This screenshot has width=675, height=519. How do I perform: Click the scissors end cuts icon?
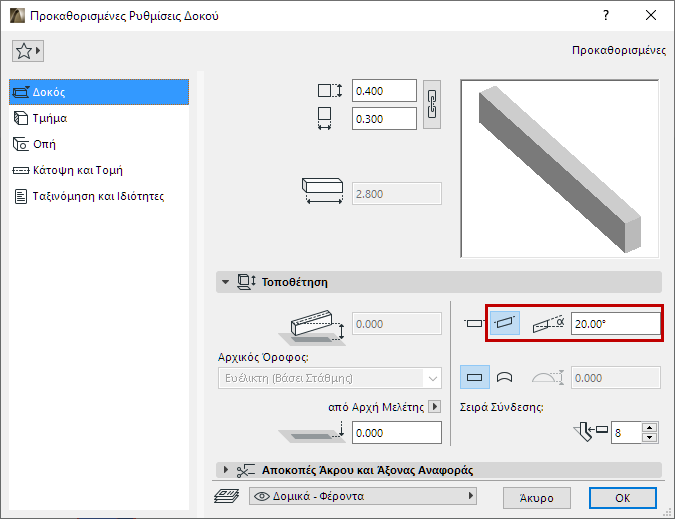click(x=246, y=470)
